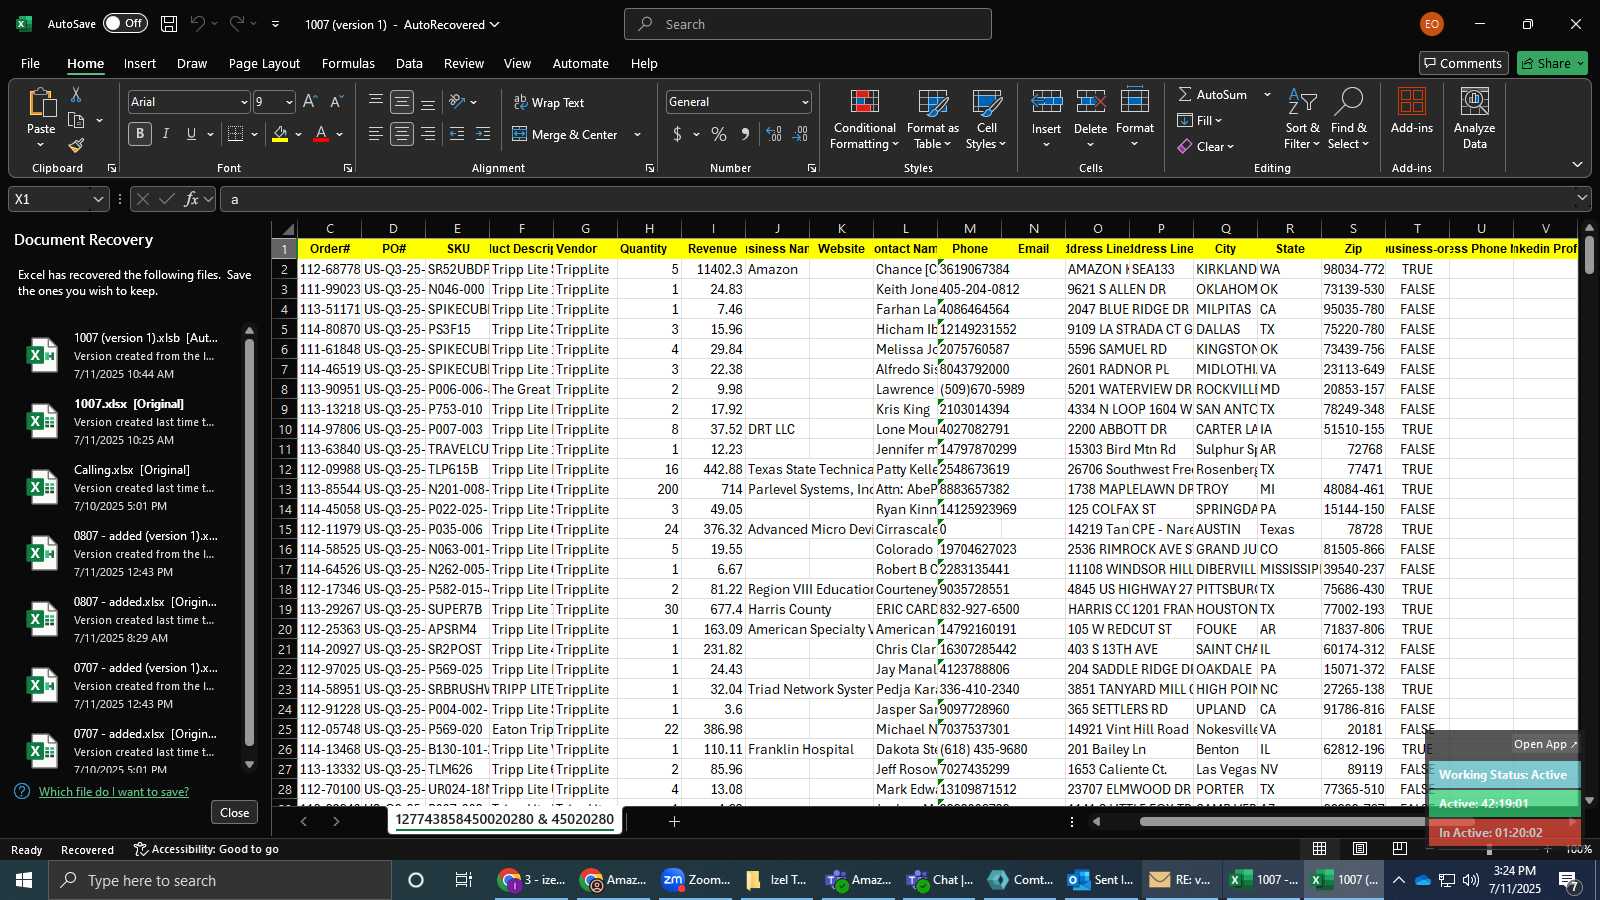Open the Review ribbon tab
The height and width of the screenshot is (900, 1600).
[x=464, y=63]
